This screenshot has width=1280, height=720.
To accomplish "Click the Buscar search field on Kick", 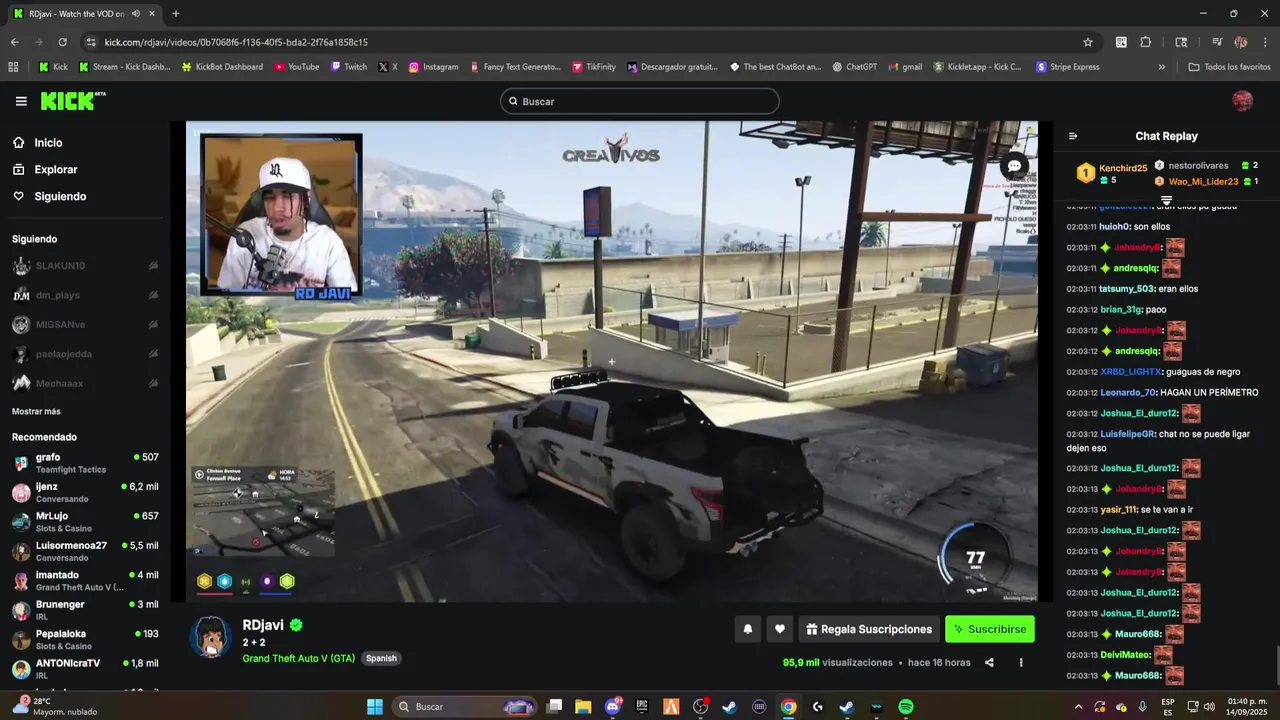I will [640, 101].
